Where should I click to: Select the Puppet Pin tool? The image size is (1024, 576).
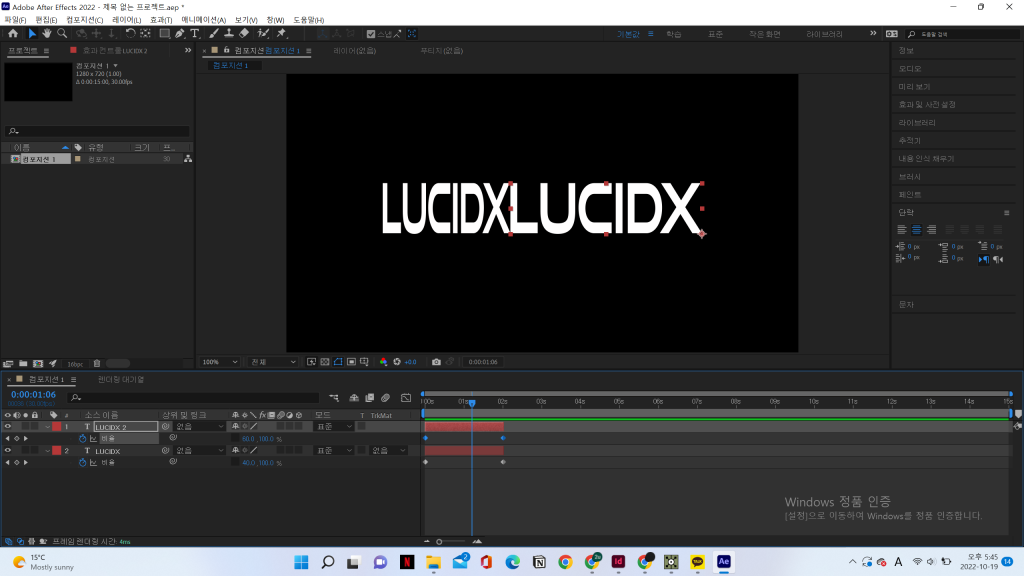click(281, 33)
